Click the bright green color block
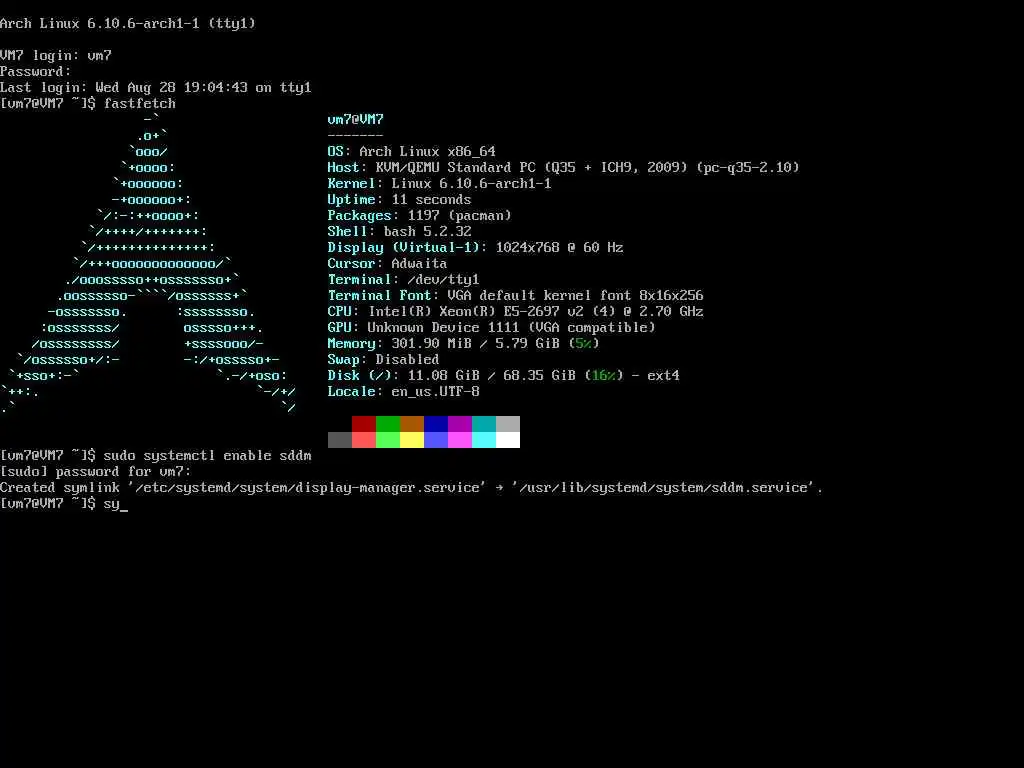 pyautogui.click(x=388, y=440)
